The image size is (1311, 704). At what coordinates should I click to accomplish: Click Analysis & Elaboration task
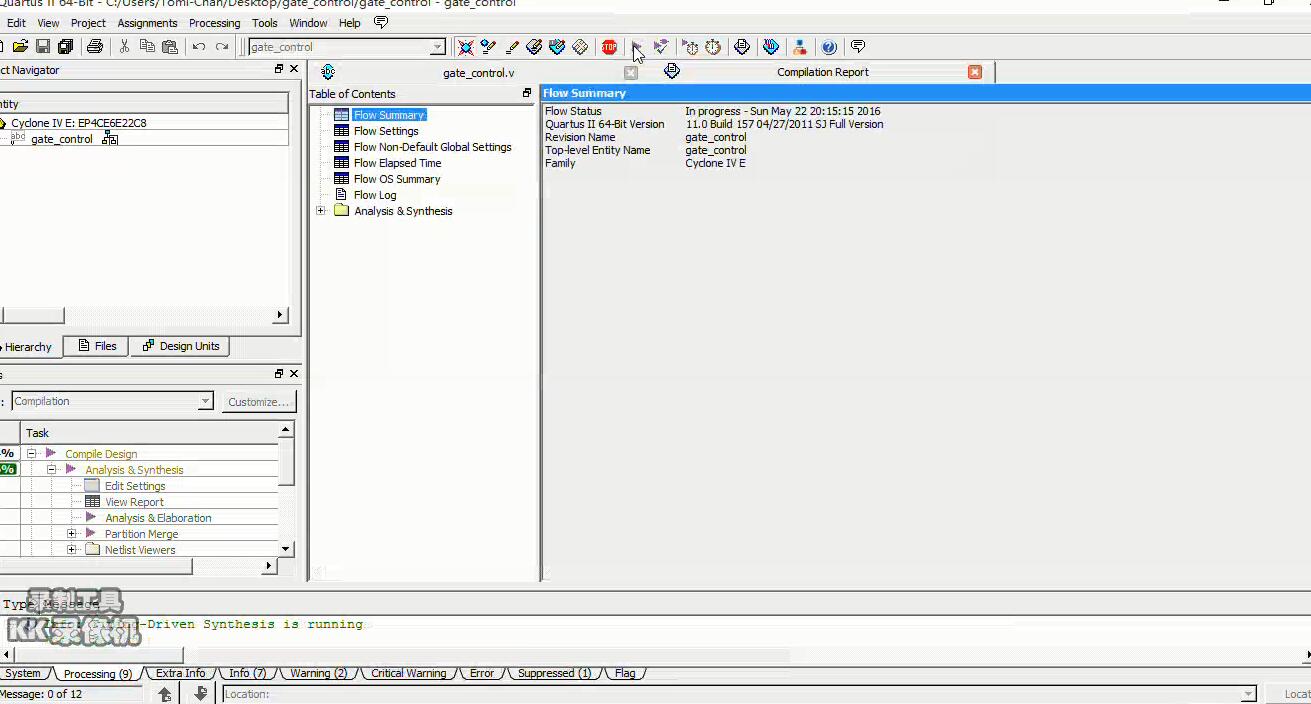tap(158, 518)
